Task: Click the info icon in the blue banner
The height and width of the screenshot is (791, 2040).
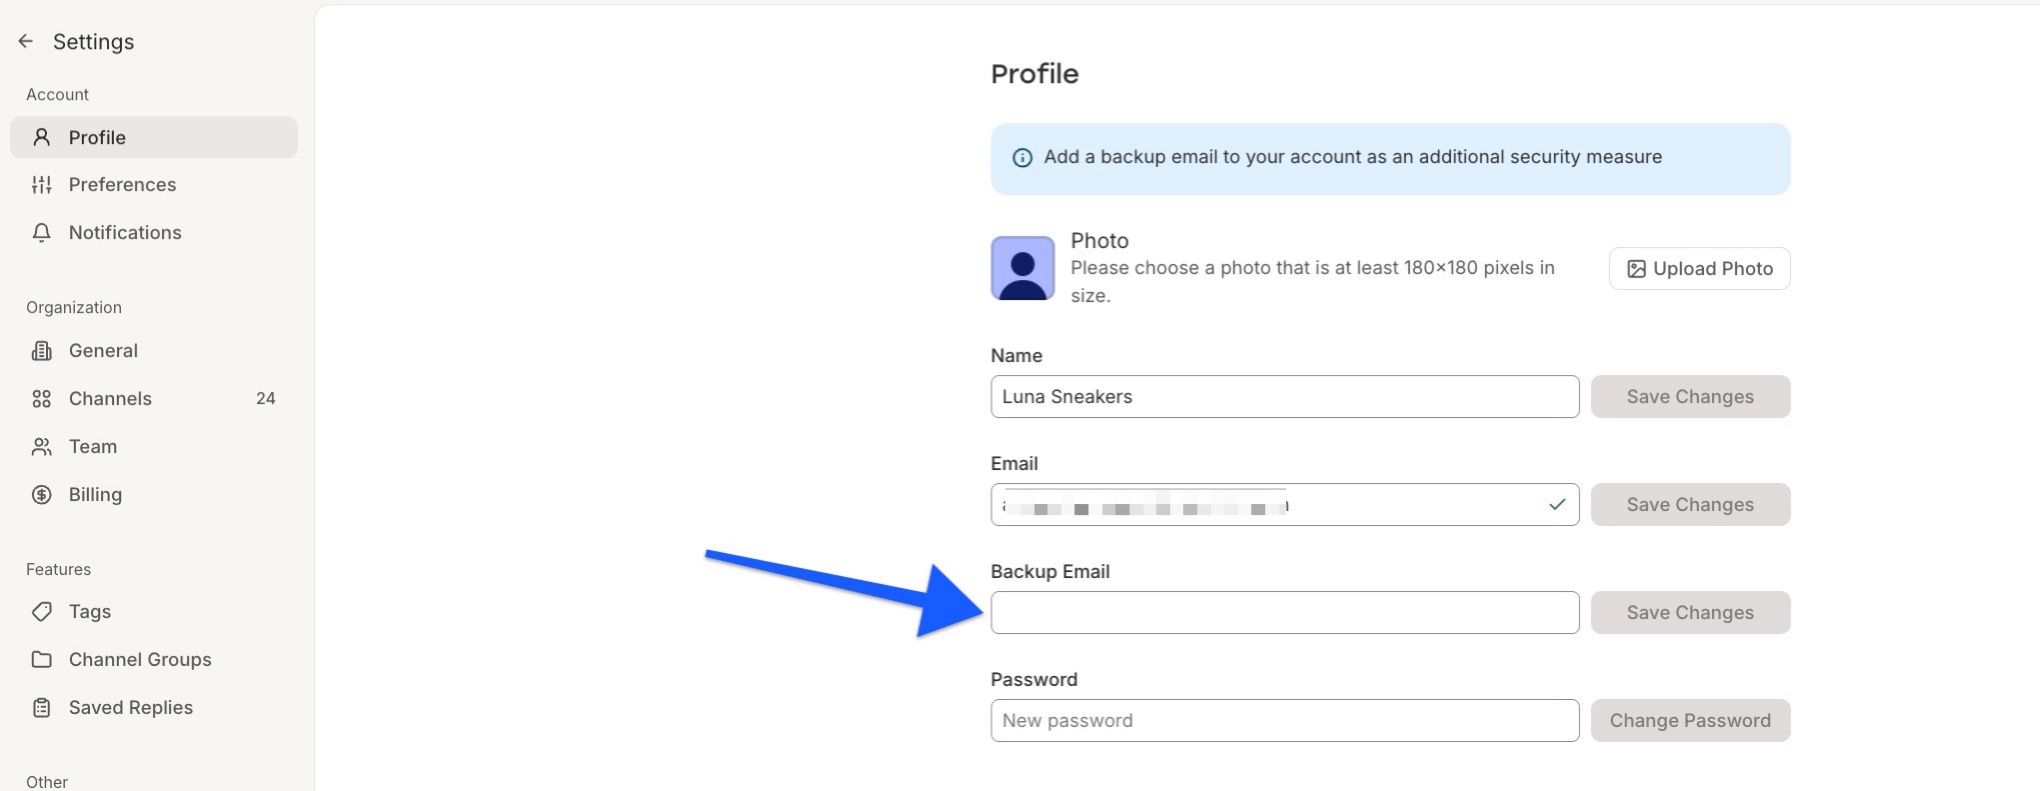Action: click(1022, 157)
